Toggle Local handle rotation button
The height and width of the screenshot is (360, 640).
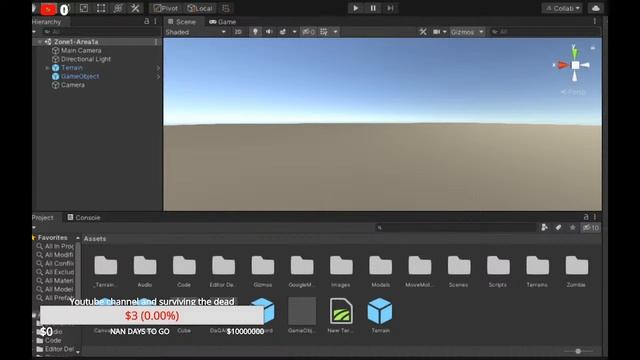tap(200, 8)
